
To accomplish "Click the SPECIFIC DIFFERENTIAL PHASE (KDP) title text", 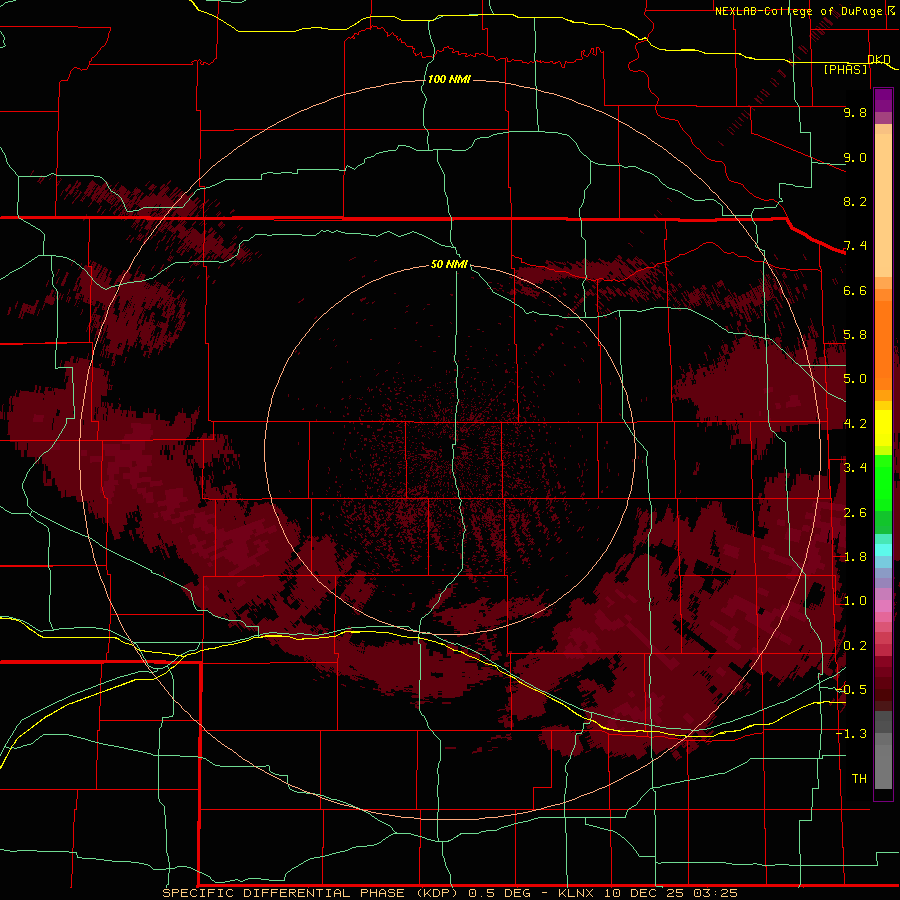I will click(x=310, y=893).
